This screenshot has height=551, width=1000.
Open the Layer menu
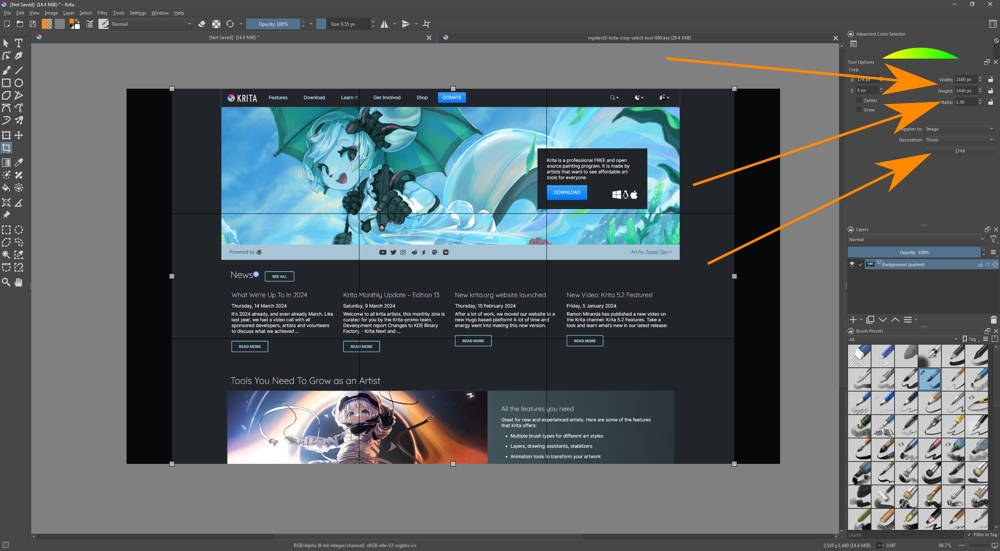pyautogui.click(x=68, y=13)
